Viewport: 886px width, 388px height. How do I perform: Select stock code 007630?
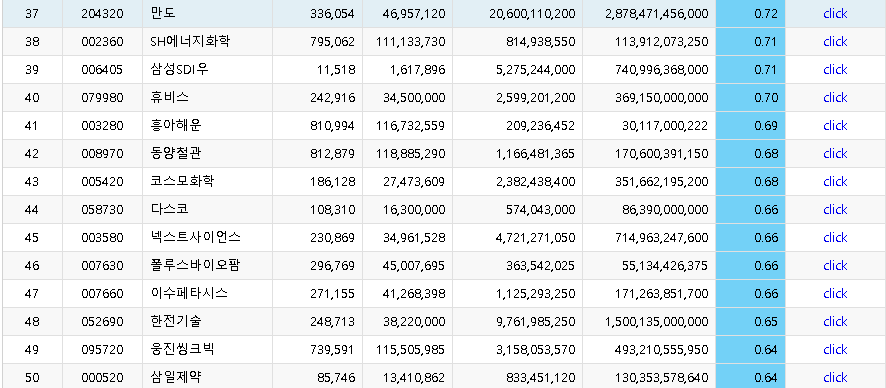[102, 265]
